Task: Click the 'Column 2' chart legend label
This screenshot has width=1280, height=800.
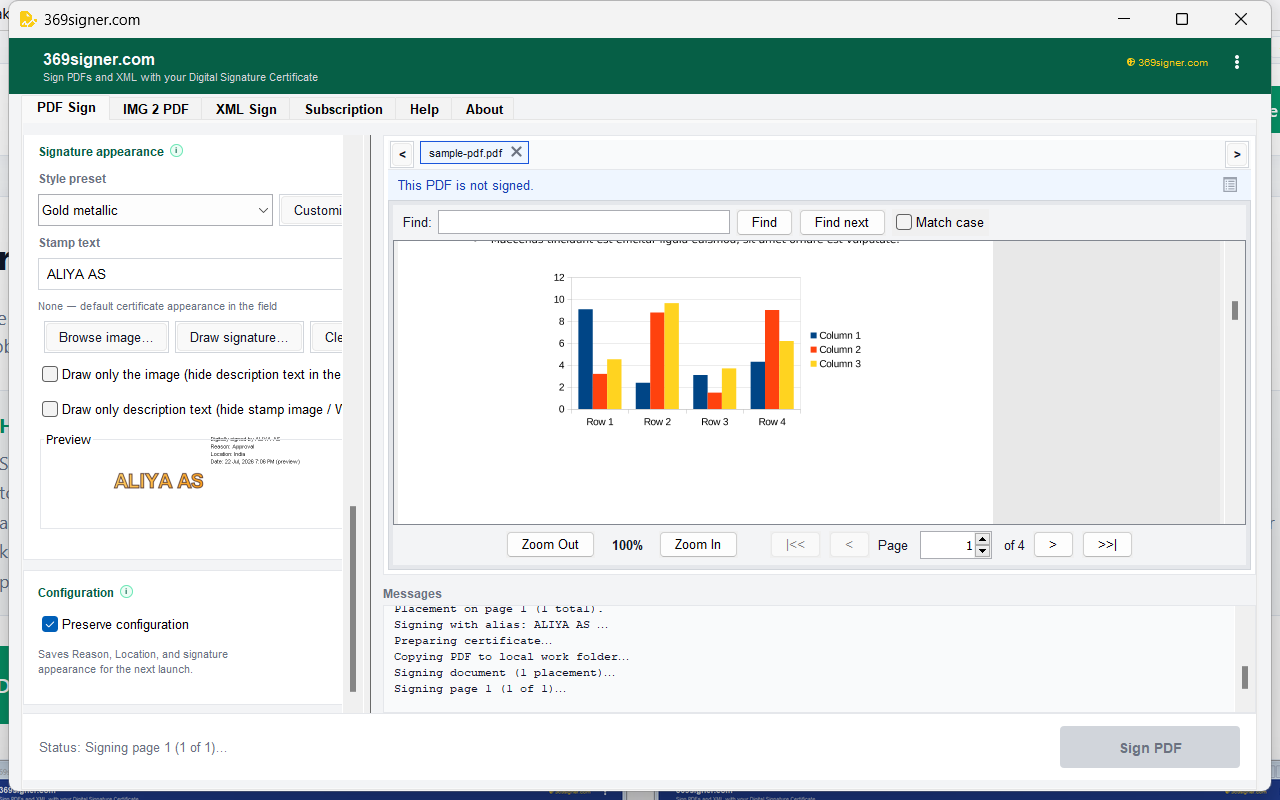Action: (840, 350)
